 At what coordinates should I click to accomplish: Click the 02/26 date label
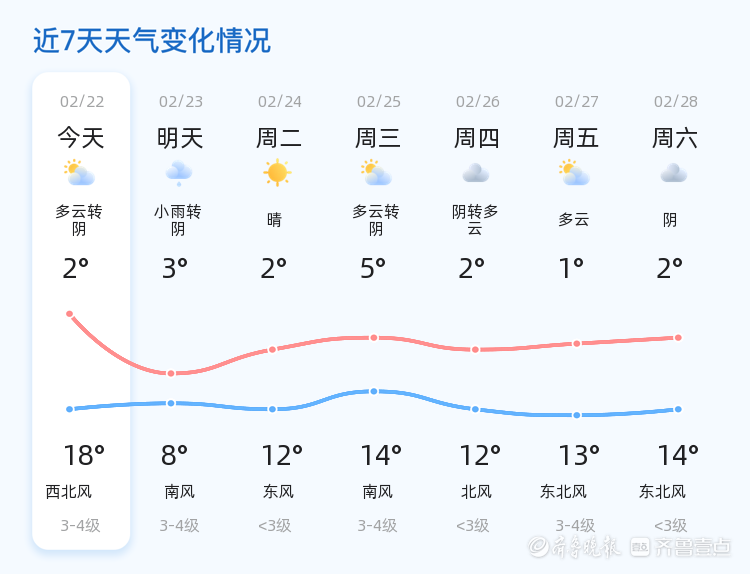(477, 102)
